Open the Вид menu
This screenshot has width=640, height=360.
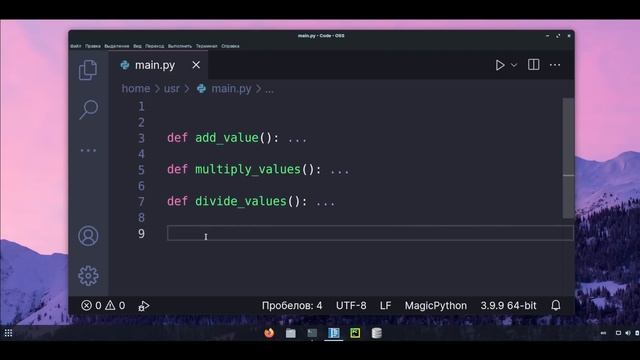137,46
